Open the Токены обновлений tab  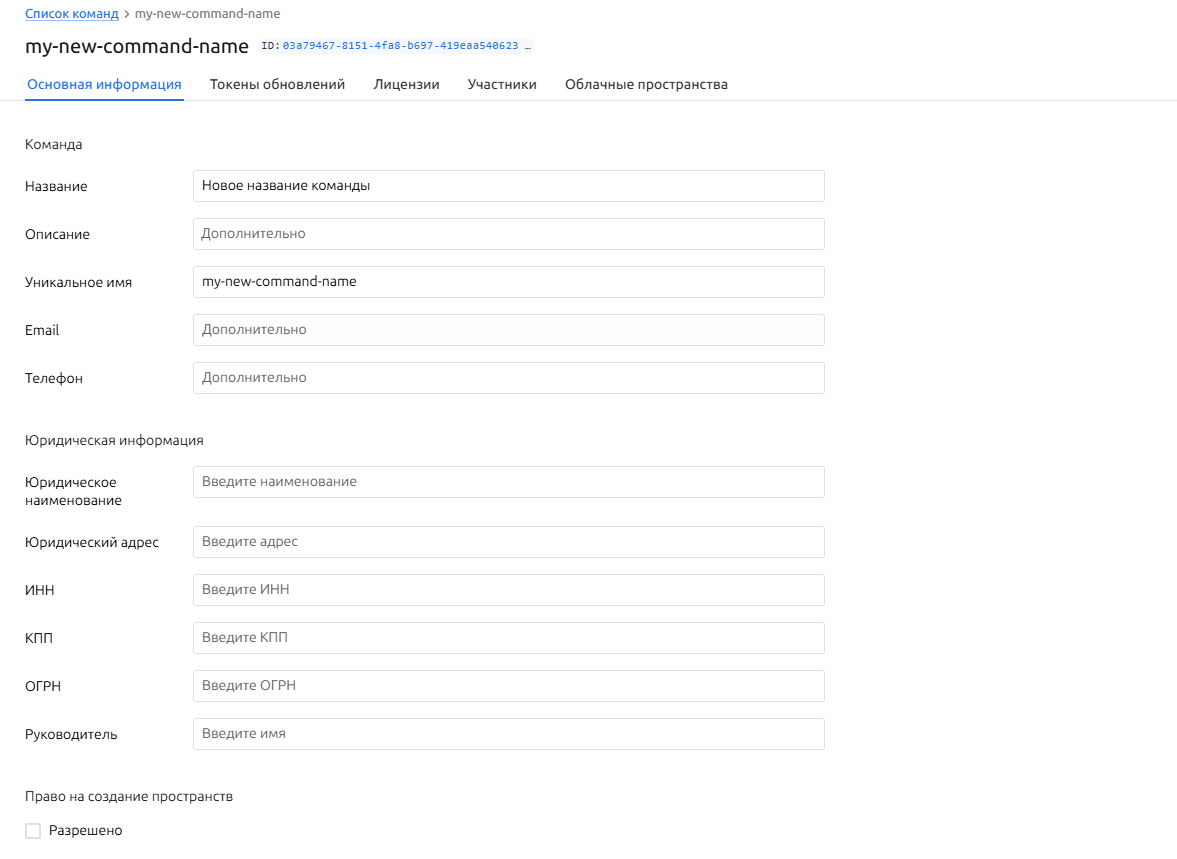[x=277, y=85]
